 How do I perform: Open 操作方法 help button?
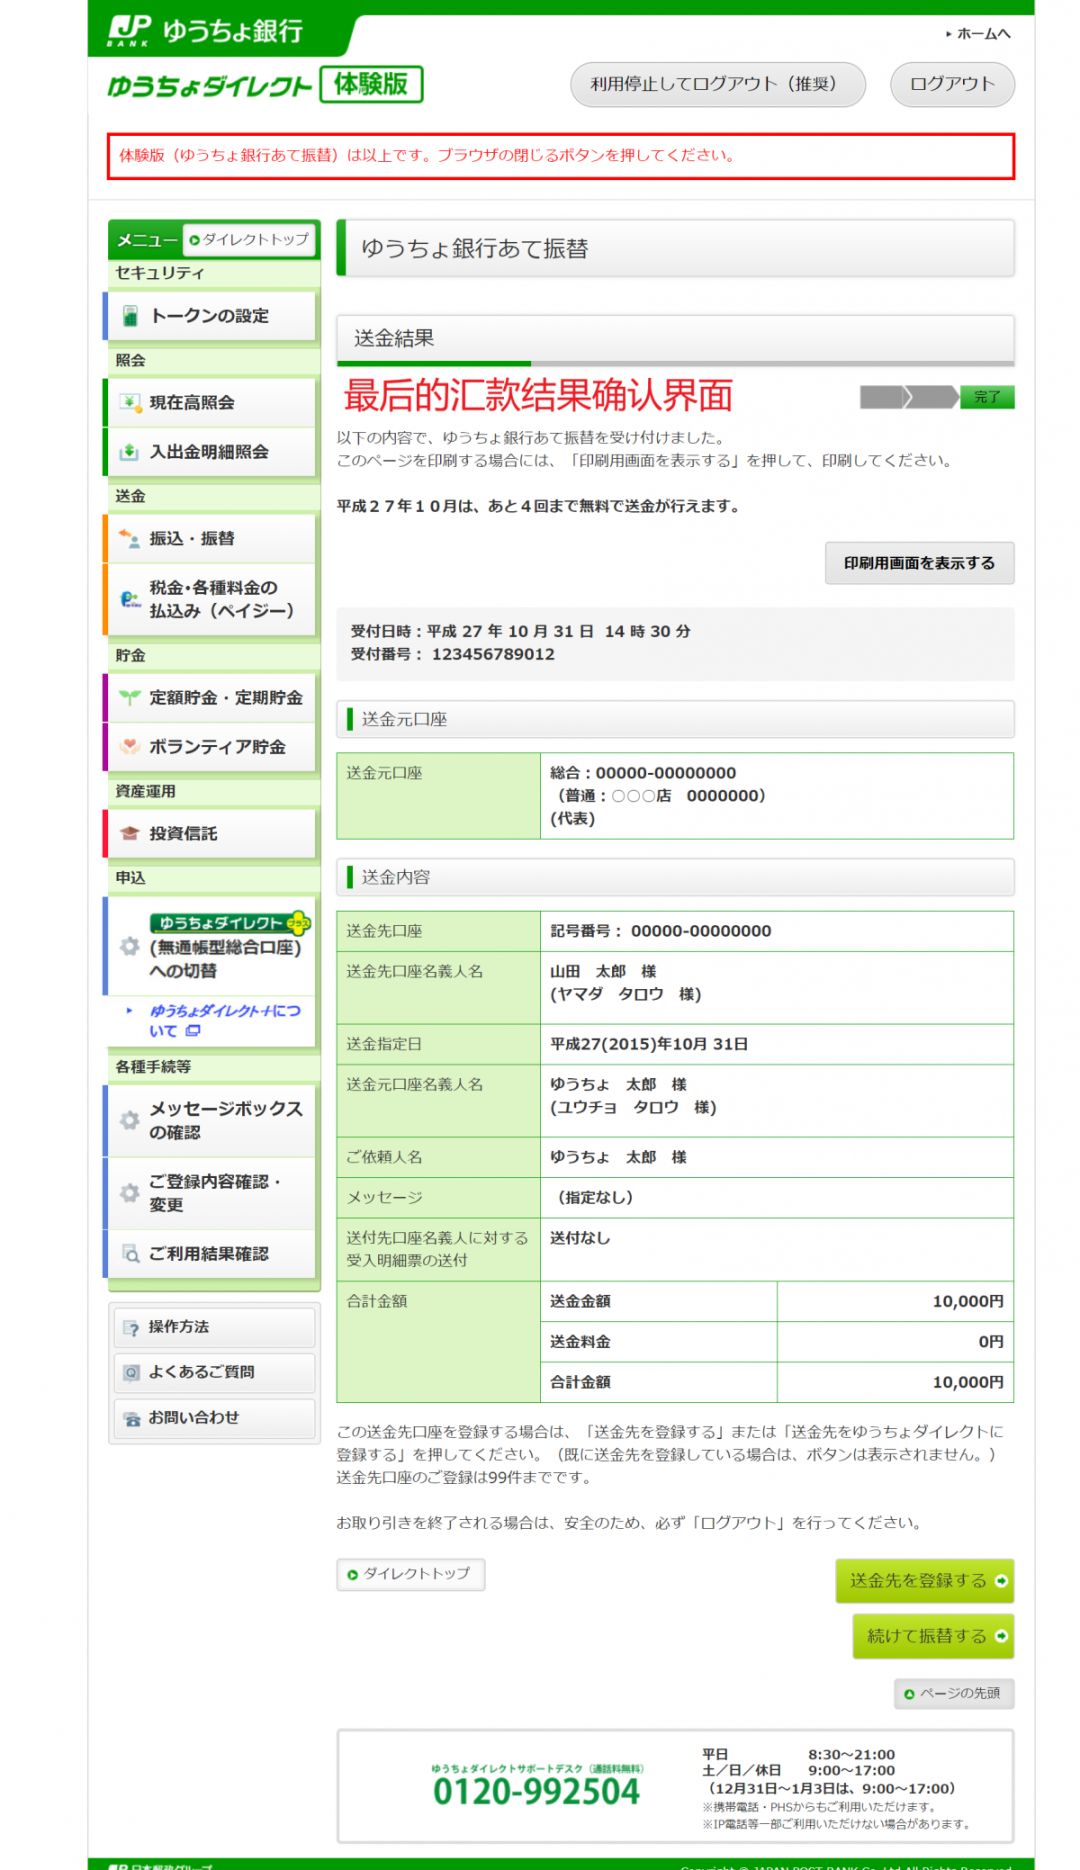214,1328
